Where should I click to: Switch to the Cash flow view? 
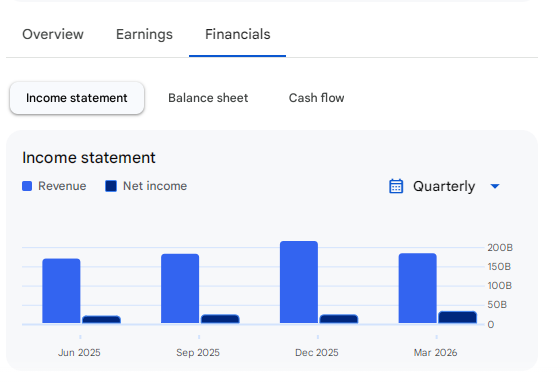point(316,98)
